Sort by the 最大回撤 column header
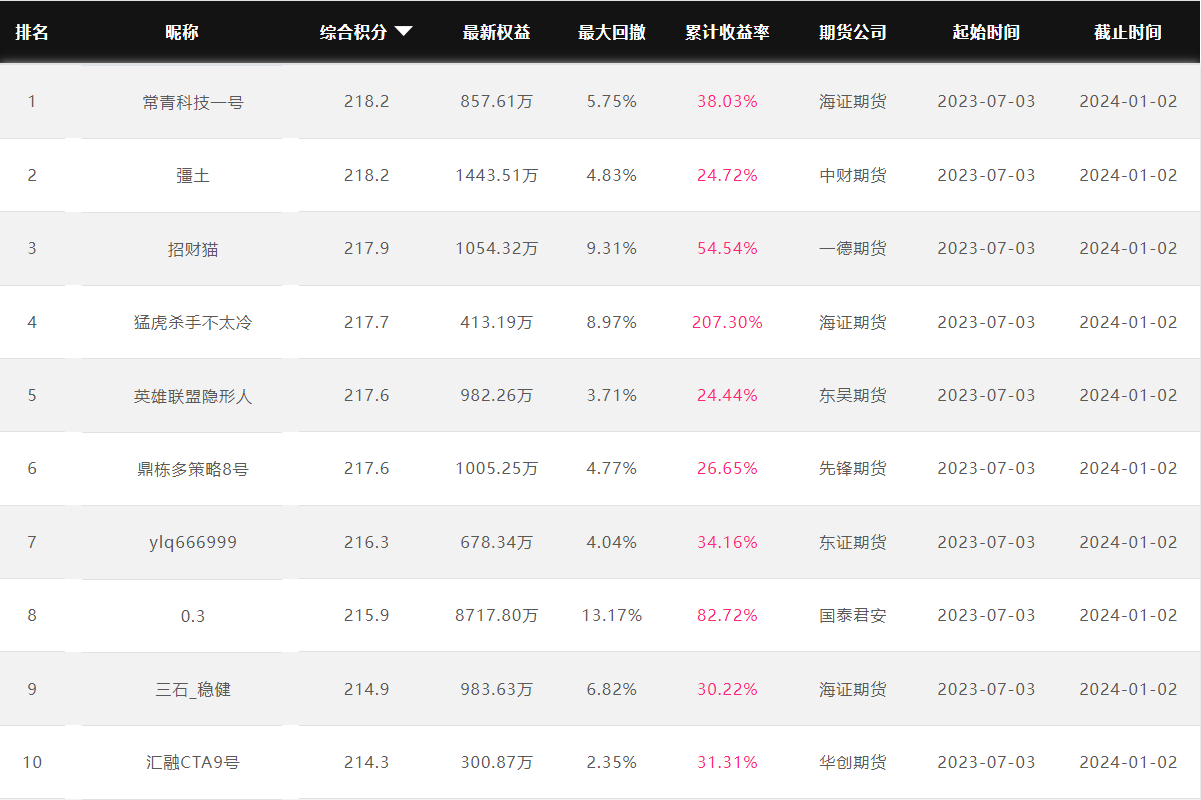Viewport: 1201px width, 800px height. click(612, 32)
